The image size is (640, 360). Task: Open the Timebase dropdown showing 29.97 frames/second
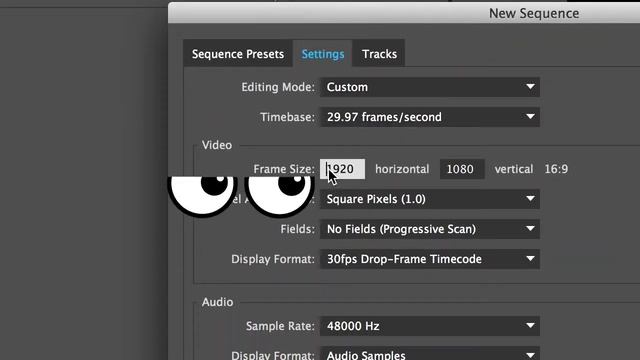click(x=430, y=117)
